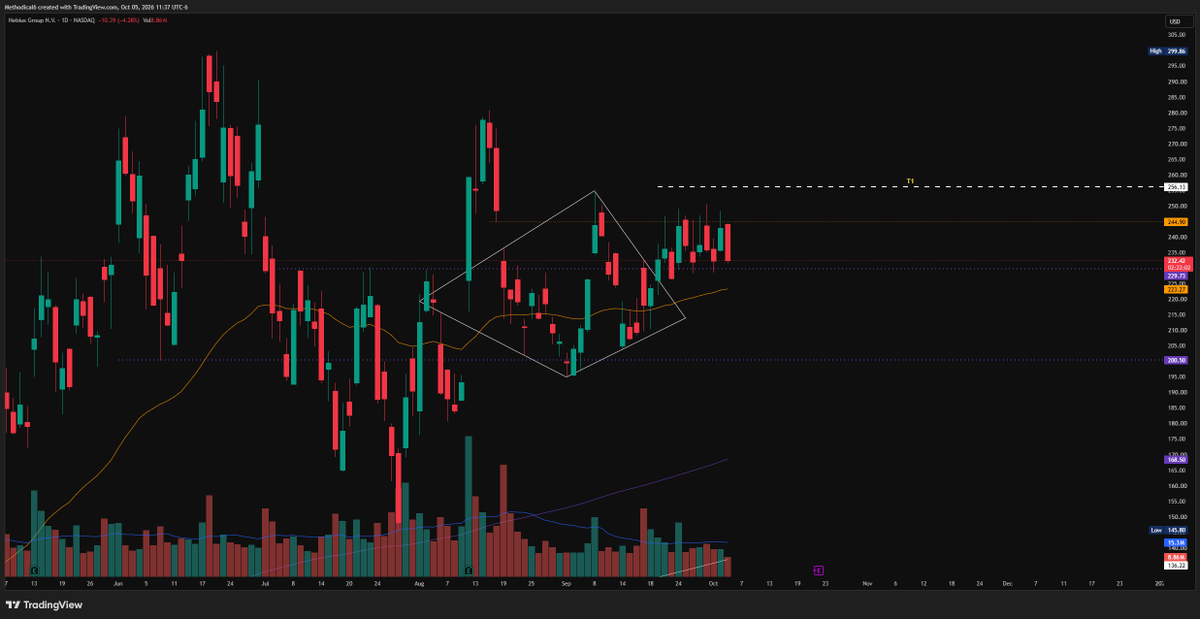Select the white diamond pattern drawing
This screenshot has height=619, width=1200.
click(x=552, y=284)
